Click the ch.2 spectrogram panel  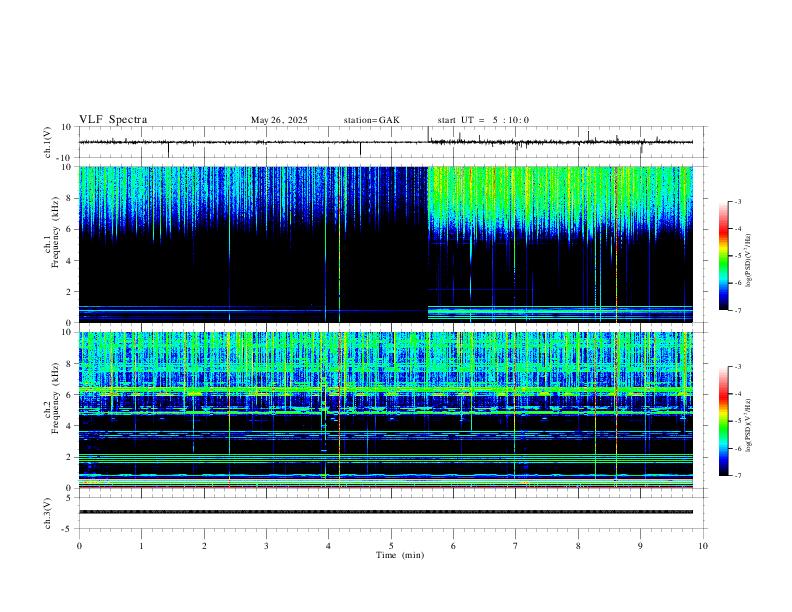point(386,410)
